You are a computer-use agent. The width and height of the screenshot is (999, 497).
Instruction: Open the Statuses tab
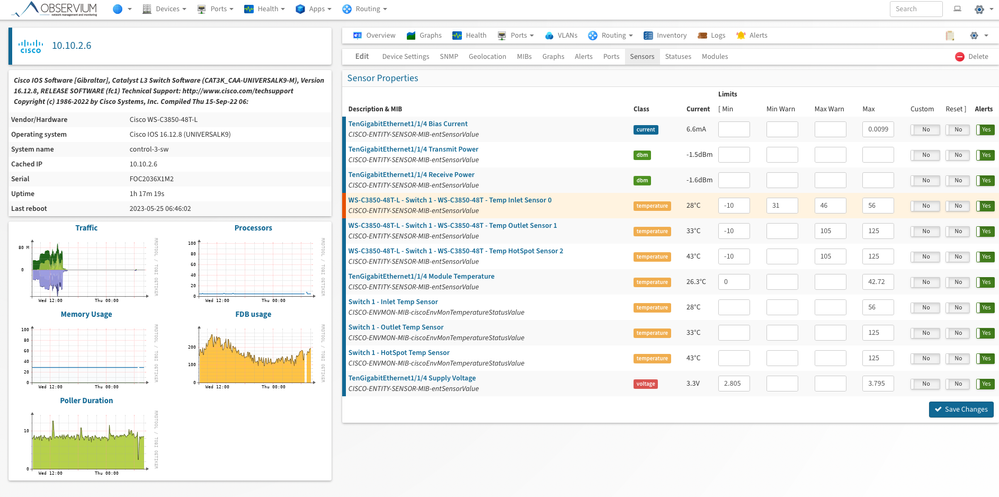pos(678,57)
